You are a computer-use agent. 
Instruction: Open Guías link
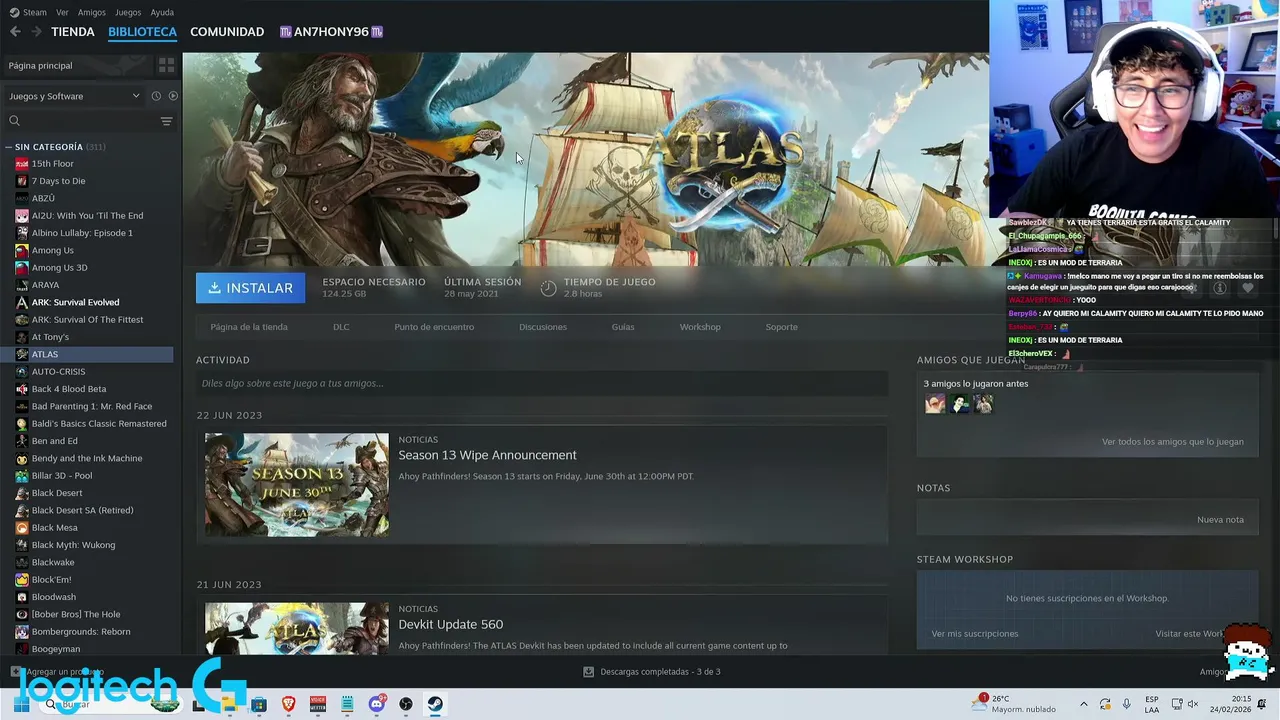tap(623, 327)
